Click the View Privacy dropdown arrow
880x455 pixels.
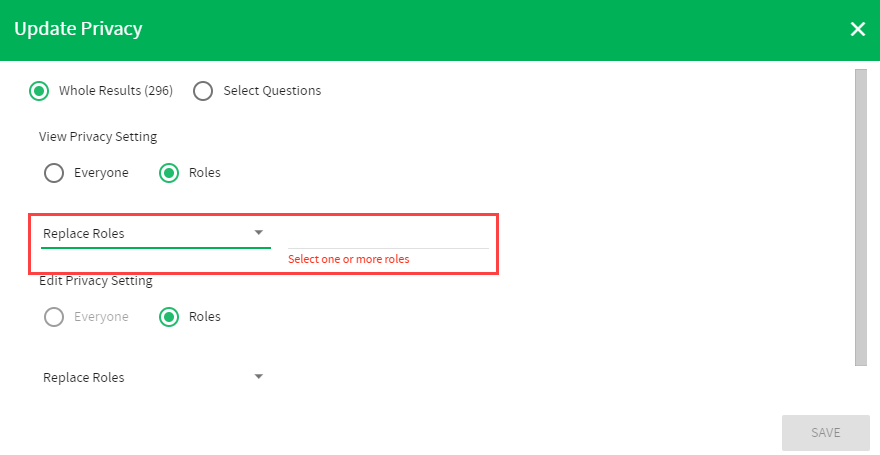(x=259, y=232)
